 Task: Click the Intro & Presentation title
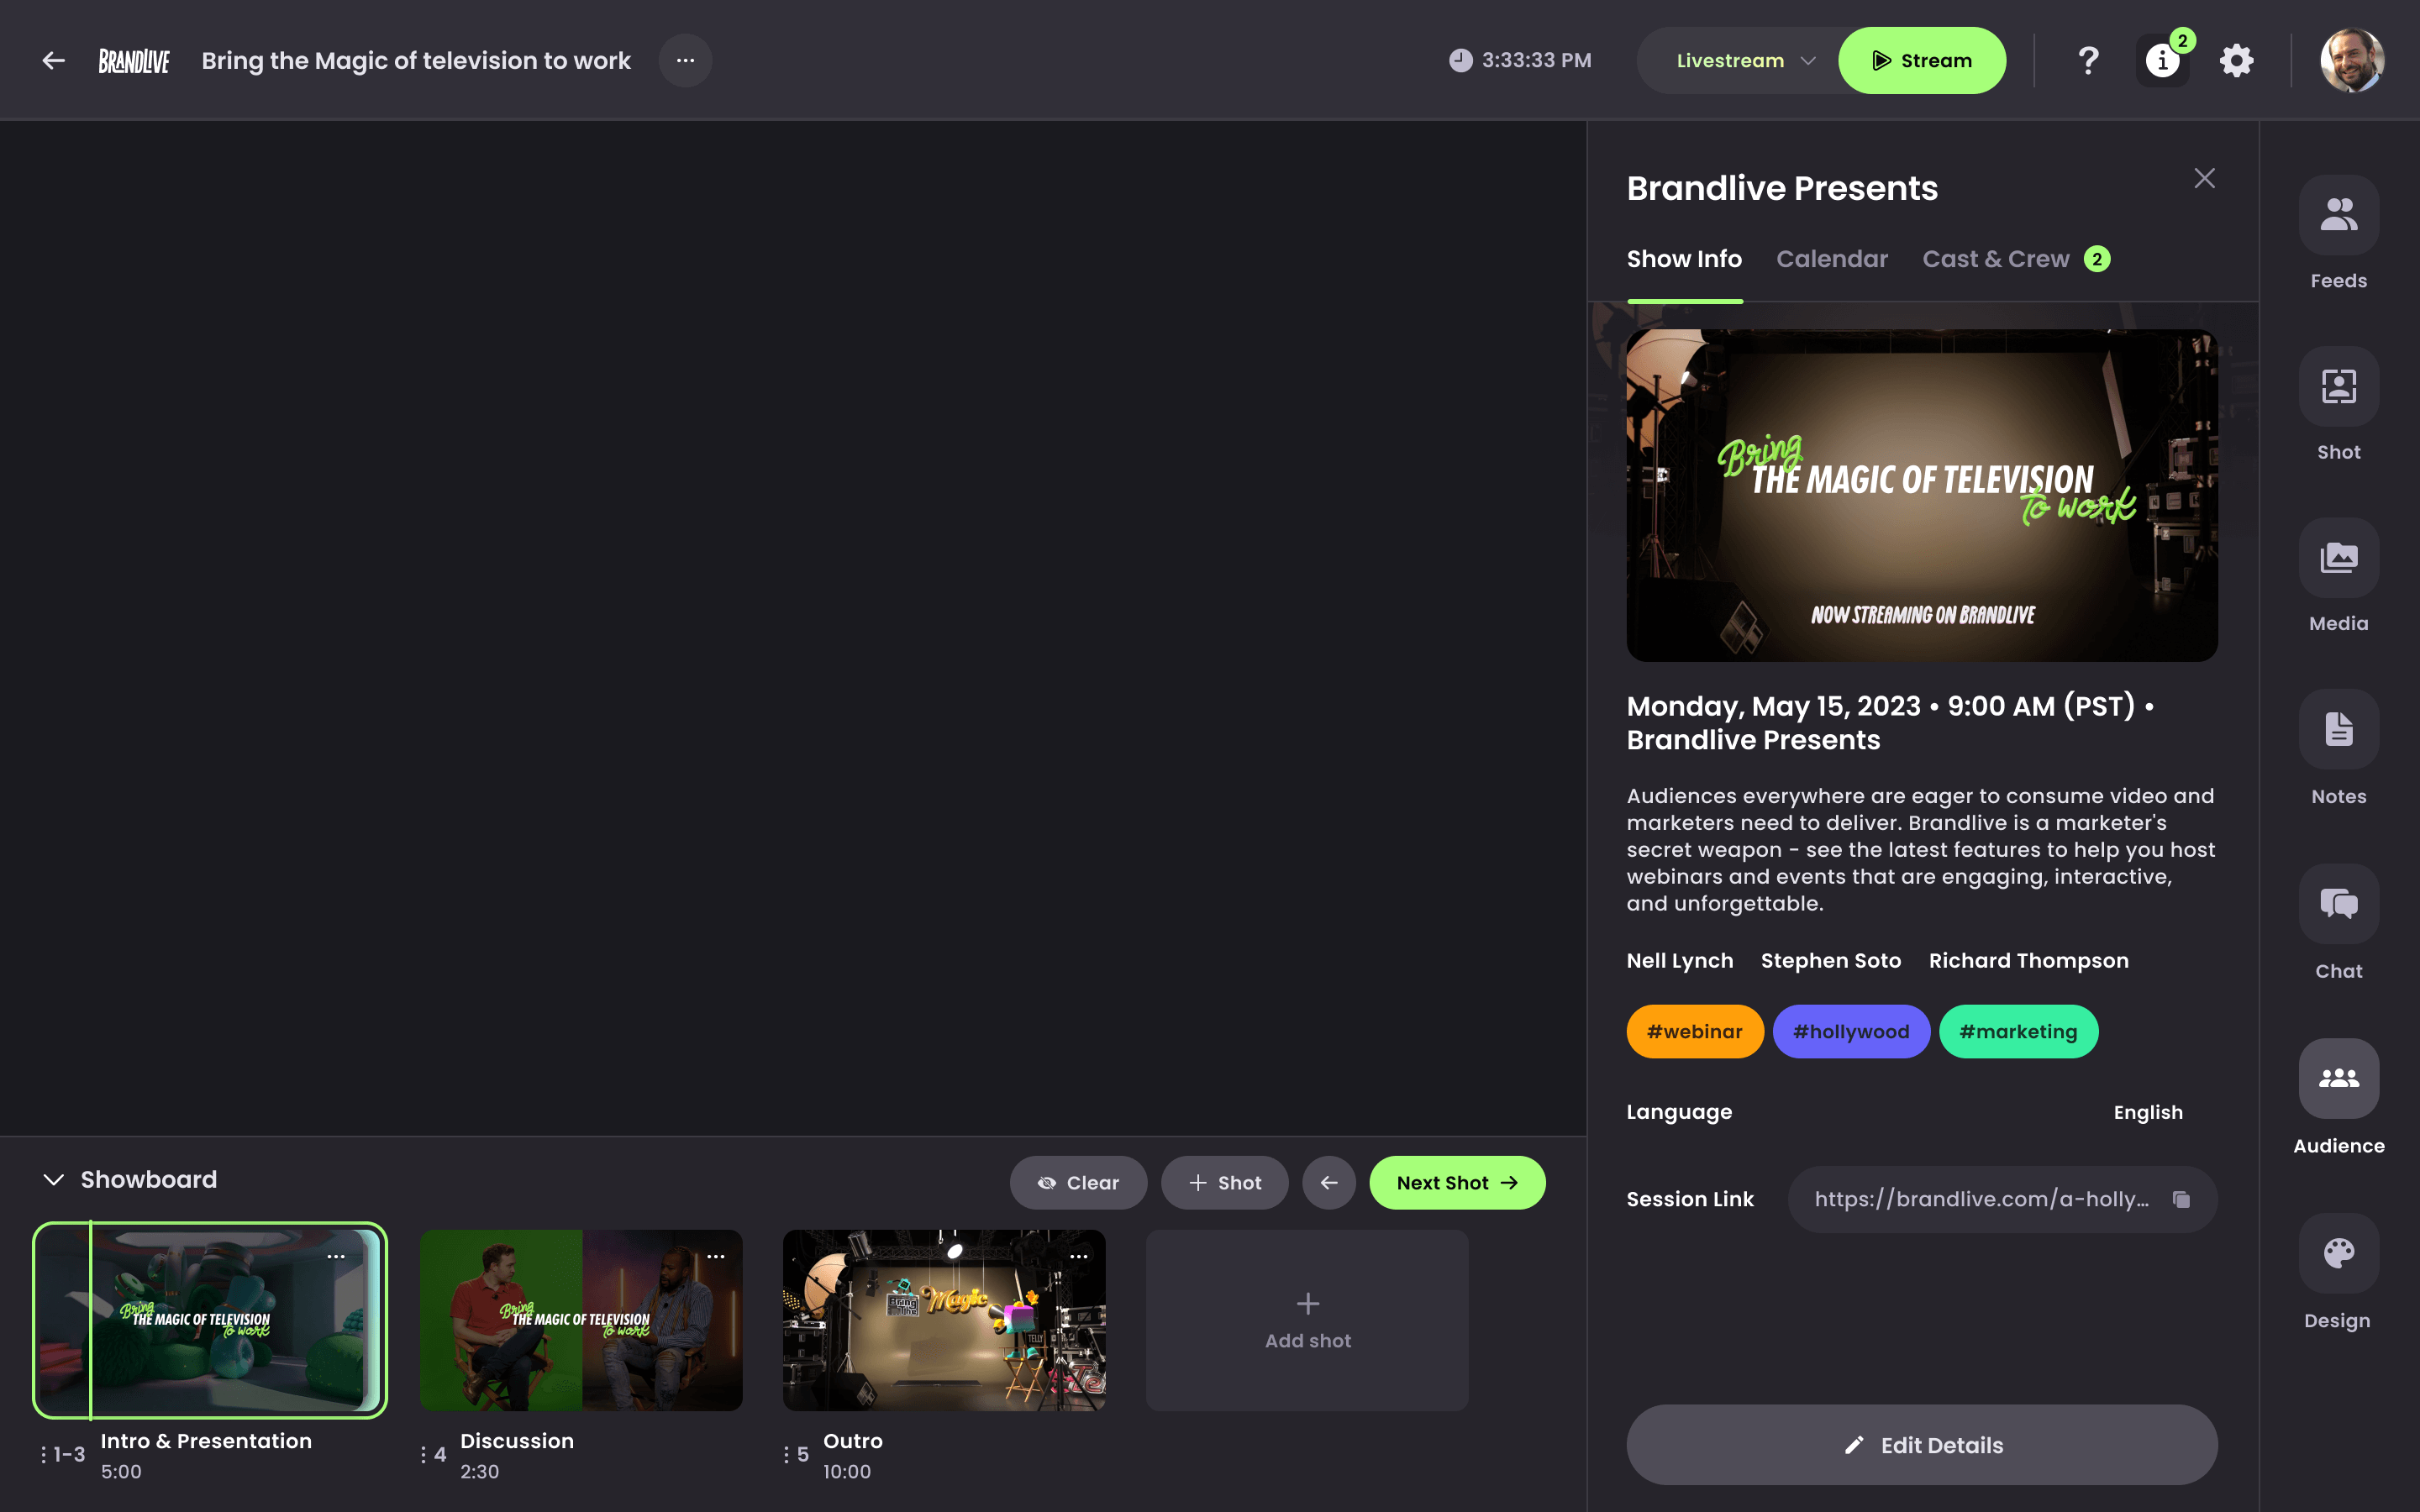click(206, 1441)
